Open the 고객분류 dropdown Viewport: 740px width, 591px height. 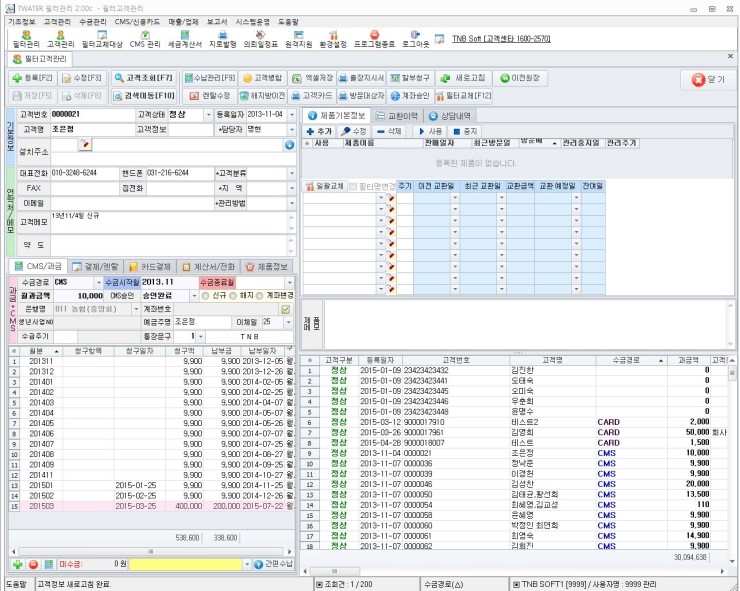coord(292,173)
